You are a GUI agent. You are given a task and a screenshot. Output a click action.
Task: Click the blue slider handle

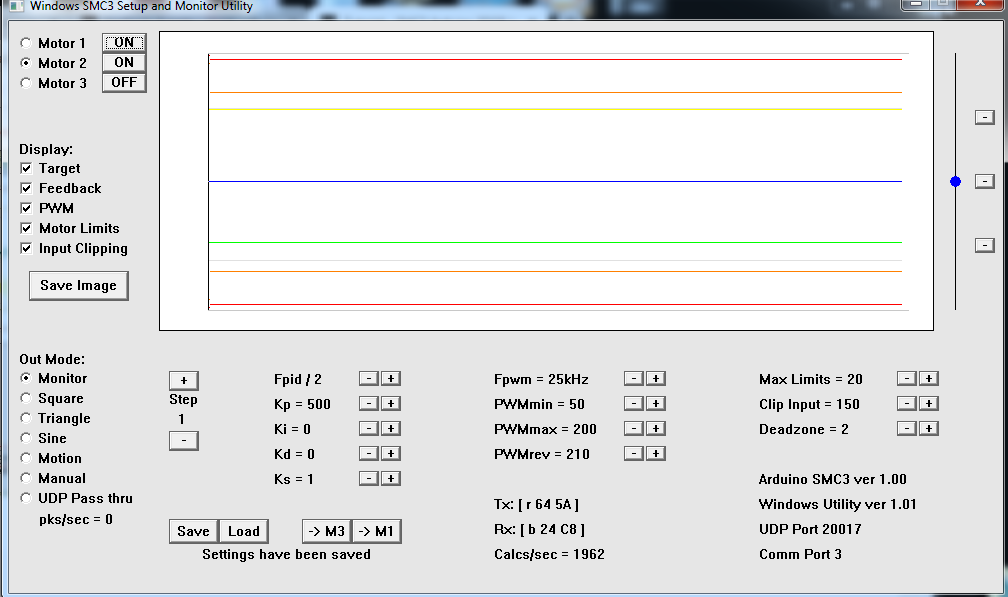pyautogui.click(x=955, y=181)
